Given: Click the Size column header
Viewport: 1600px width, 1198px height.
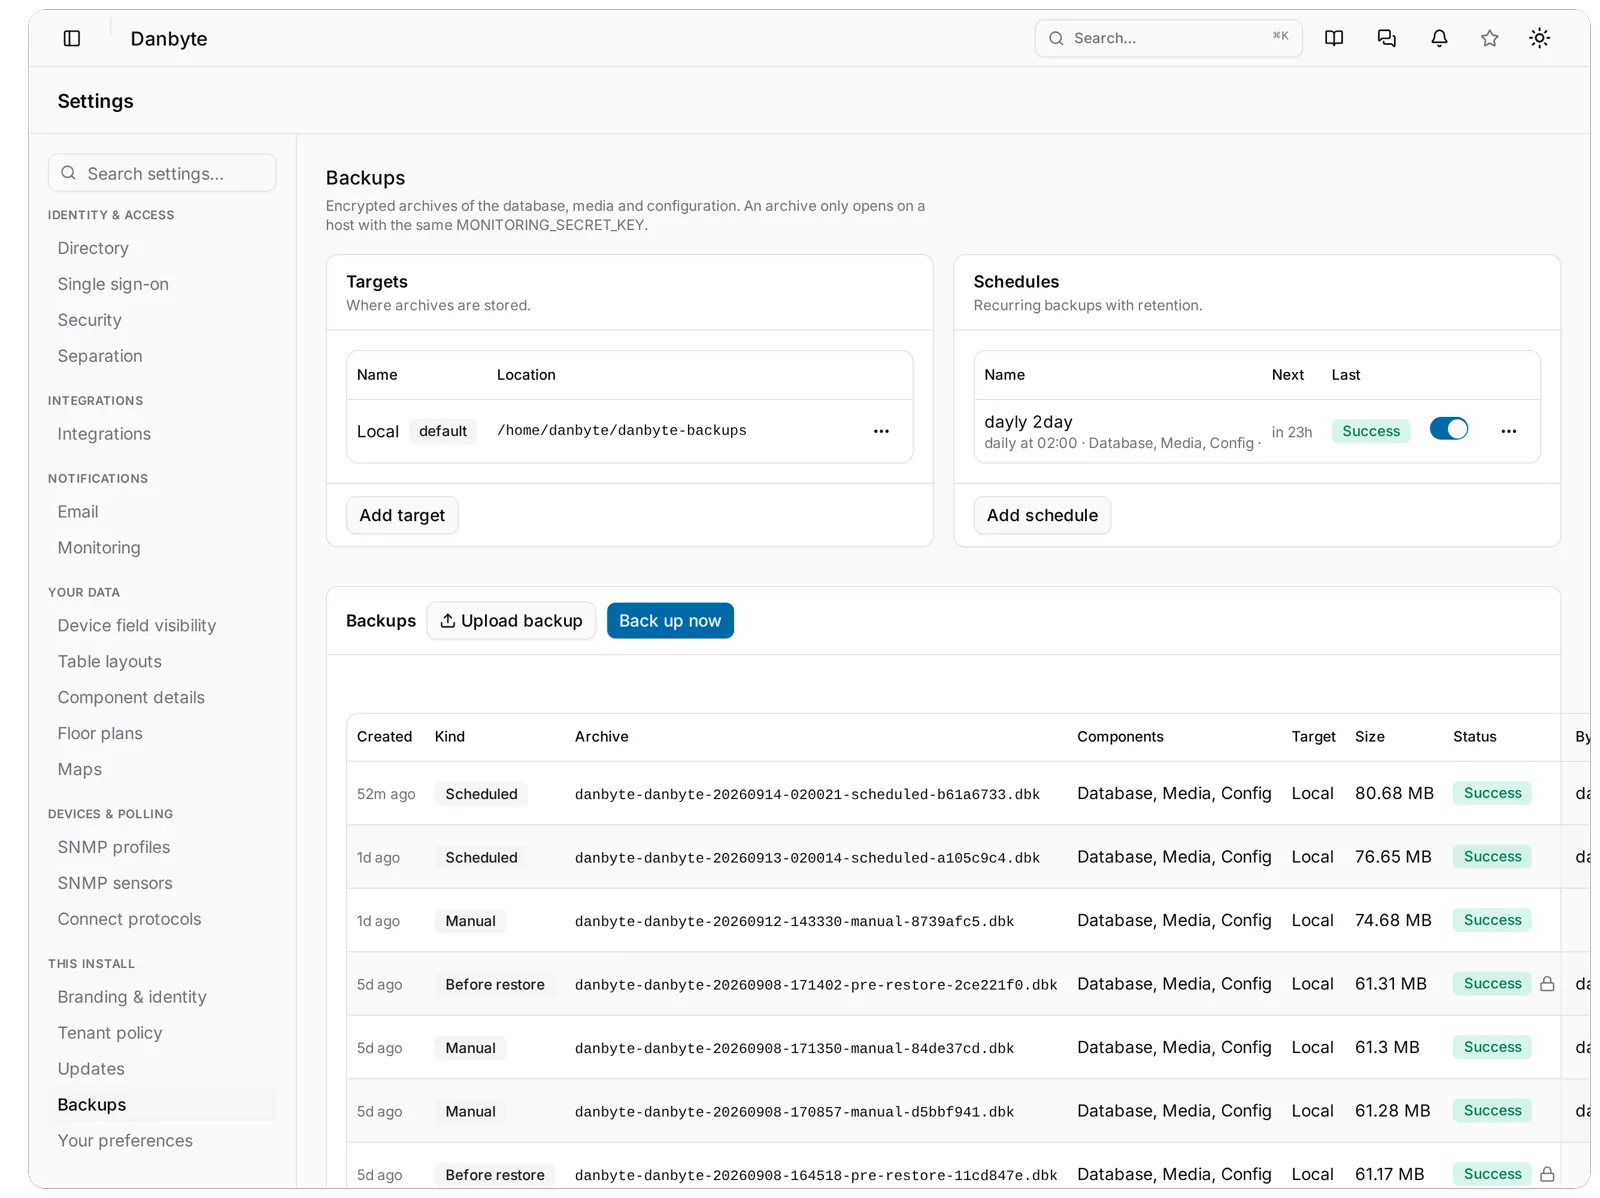Looking at the screenshot, I should click(1370, 737).
